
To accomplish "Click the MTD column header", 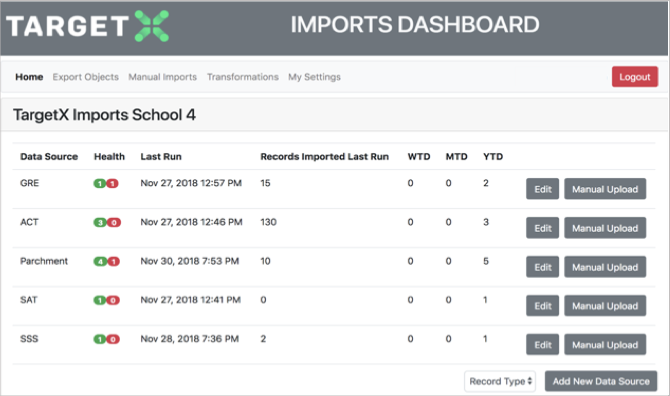I will (456, 157).
